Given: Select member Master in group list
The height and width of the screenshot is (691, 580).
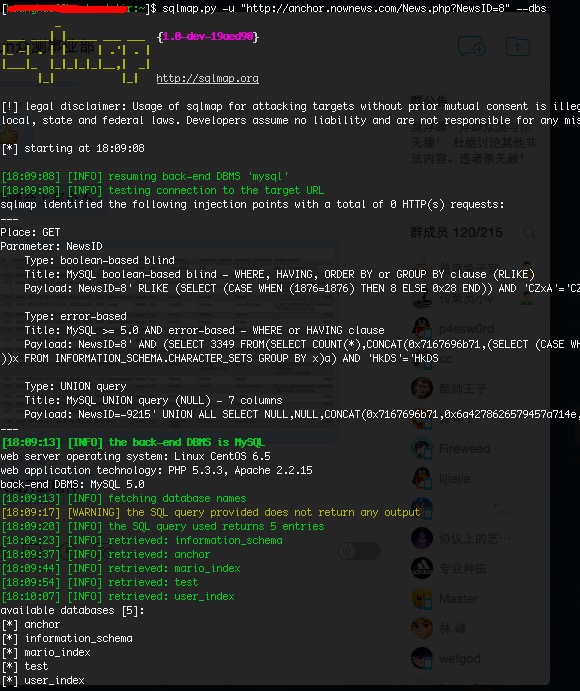Looking at the screenshot, I should click(x=458, y=598).
